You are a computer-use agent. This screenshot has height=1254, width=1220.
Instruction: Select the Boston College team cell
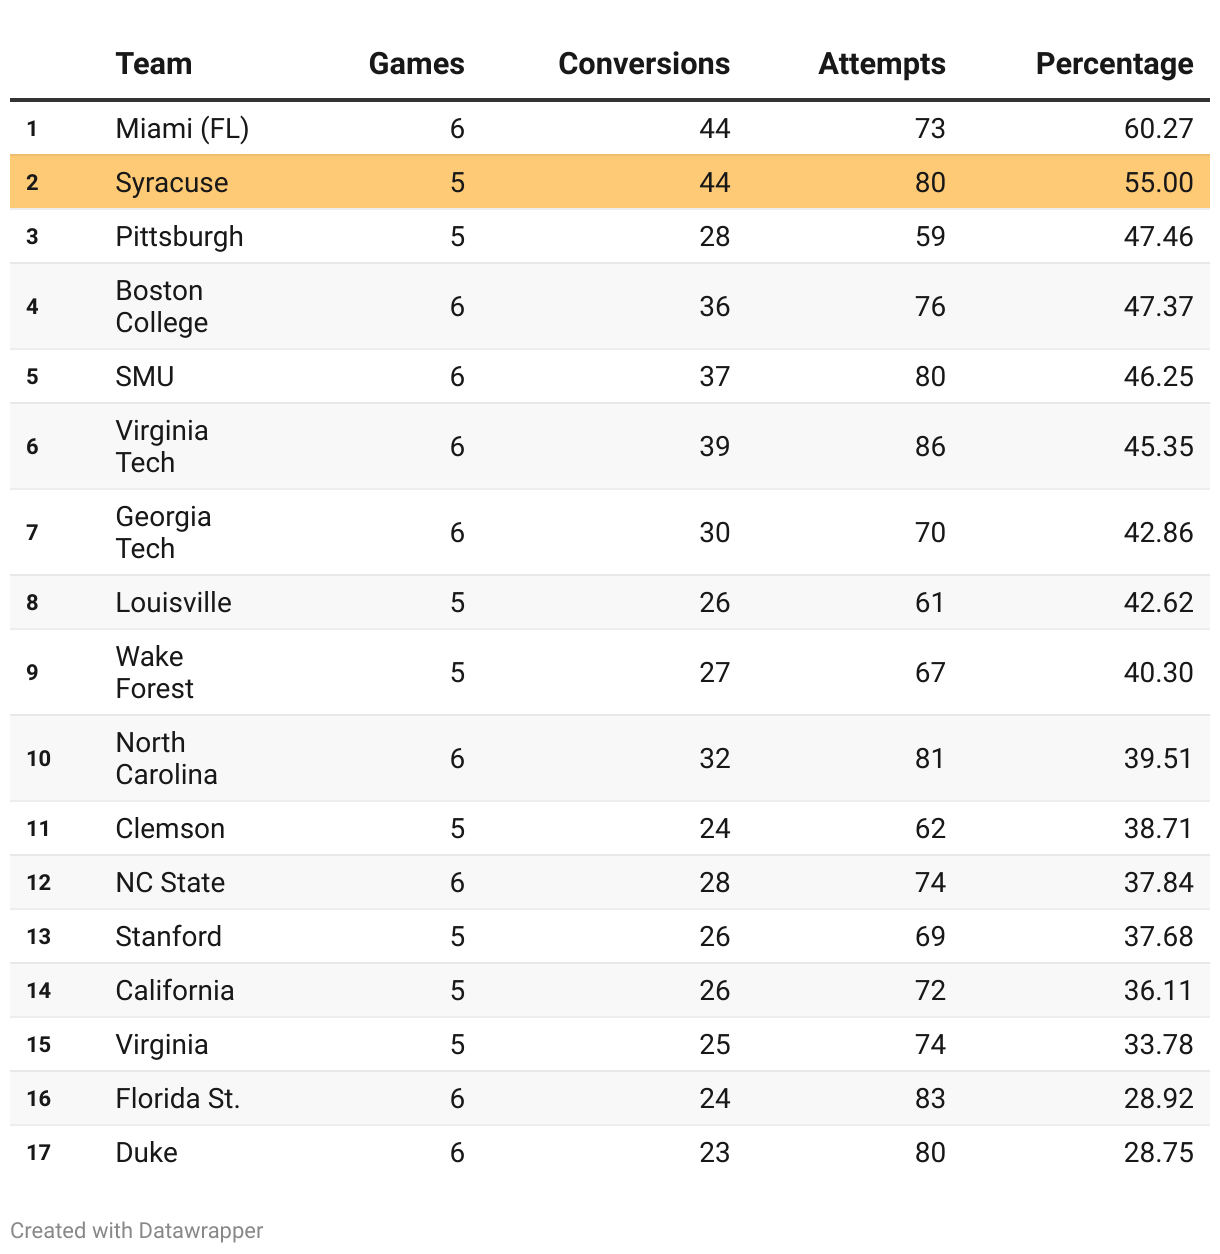[x=161, y=306]
